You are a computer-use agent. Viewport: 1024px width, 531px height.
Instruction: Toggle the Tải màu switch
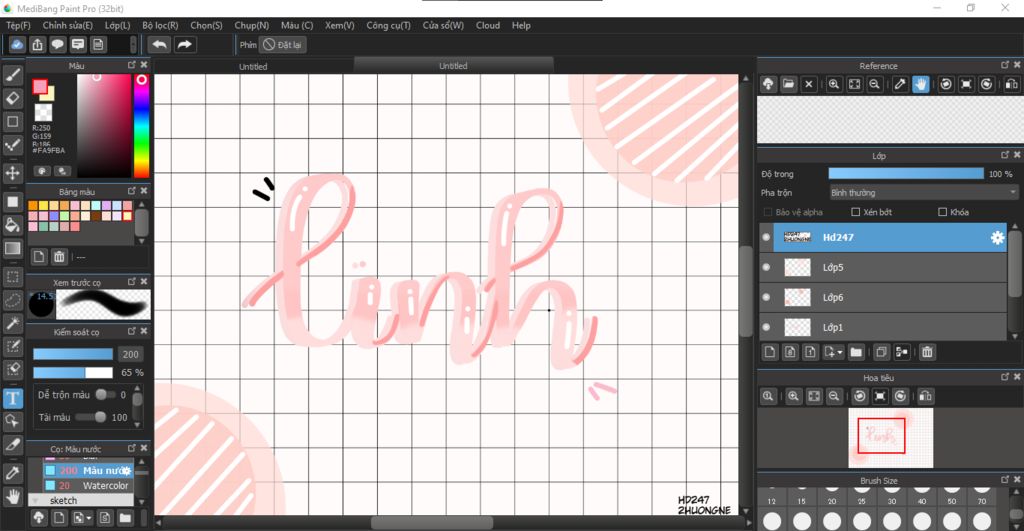(89, 417)
